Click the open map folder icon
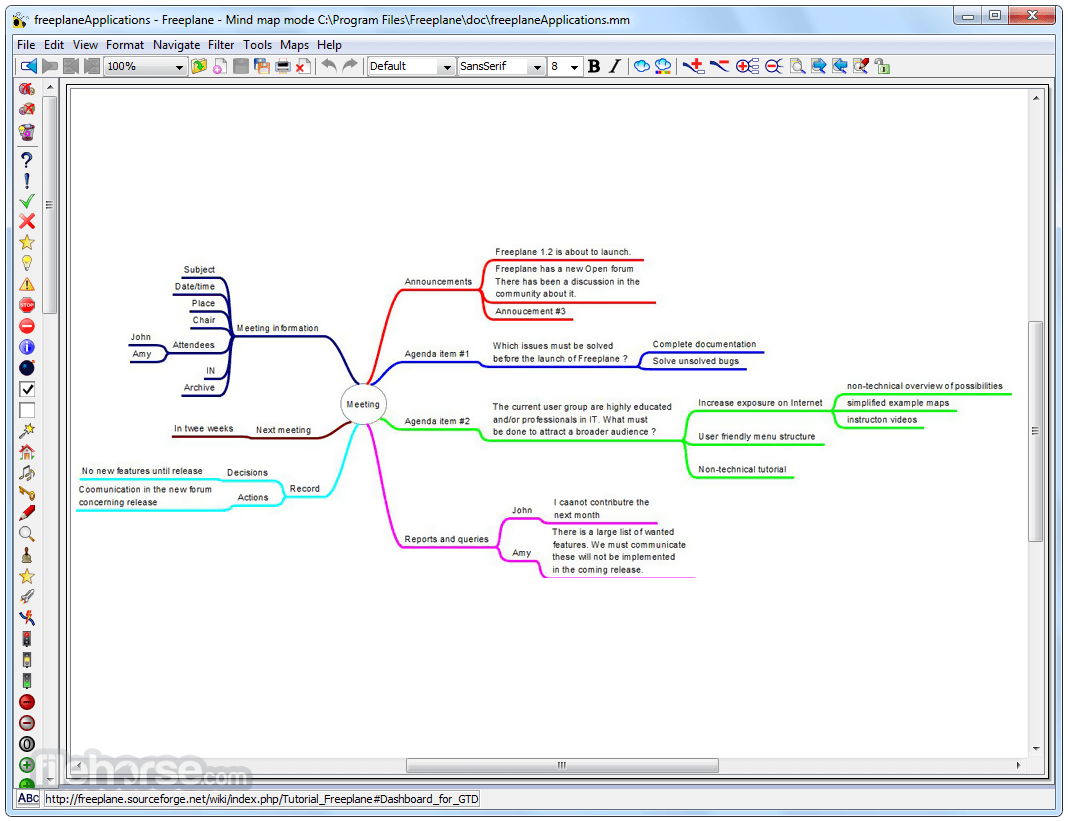The height and width of the screenshot is (821, 1068). [x=199, y=66]
